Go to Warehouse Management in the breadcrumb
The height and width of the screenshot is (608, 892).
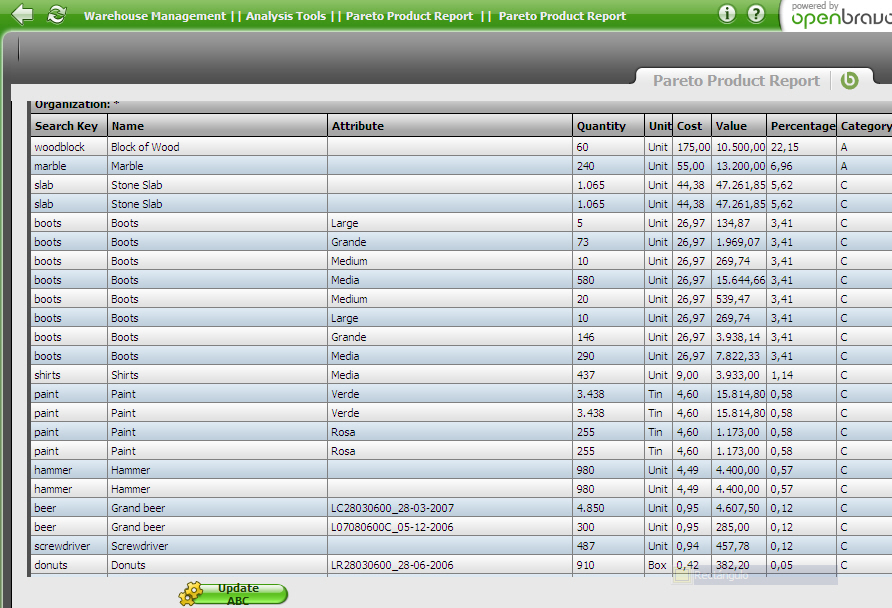point(155,16)
